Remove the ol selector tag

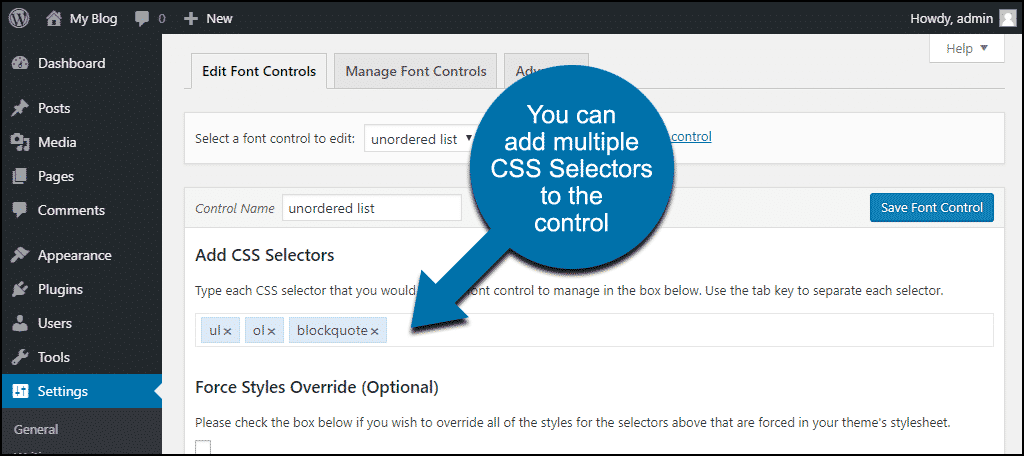pyautogui.click(x=271, y=332)
